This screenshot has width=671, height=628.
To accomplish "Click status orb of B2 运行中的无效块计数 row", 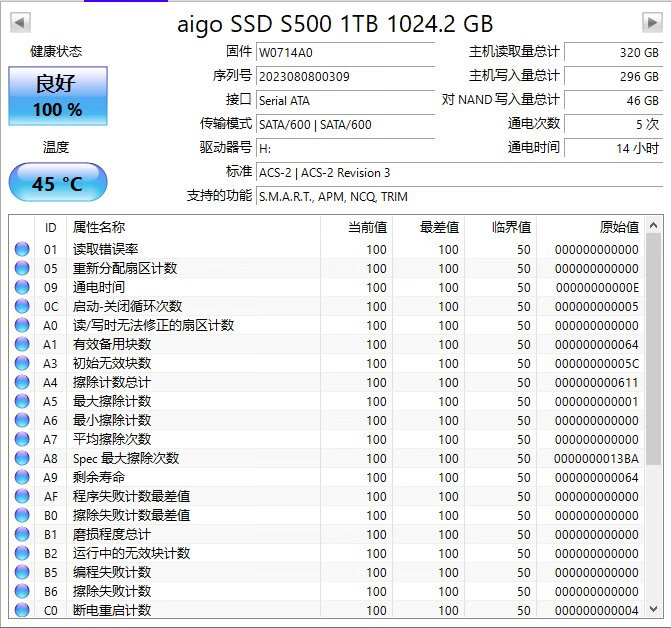I will point(22,553).
